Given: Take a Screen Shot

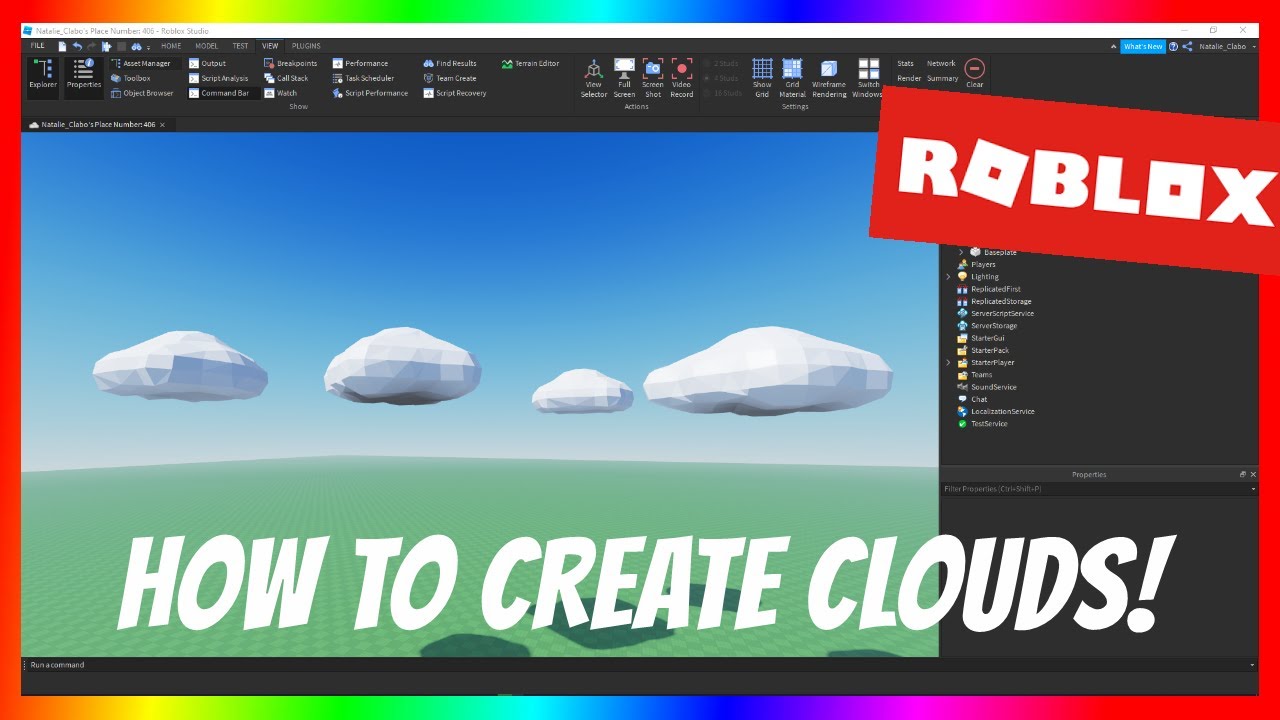Looking at the screenshot, I should [x=653, y=79].
